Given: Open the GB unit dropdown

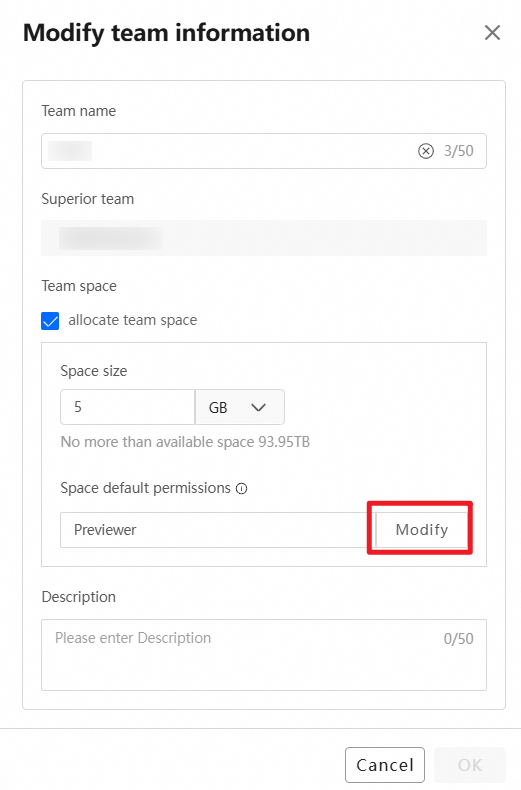Looking at the screenshot, I should (x=240, y=407).
